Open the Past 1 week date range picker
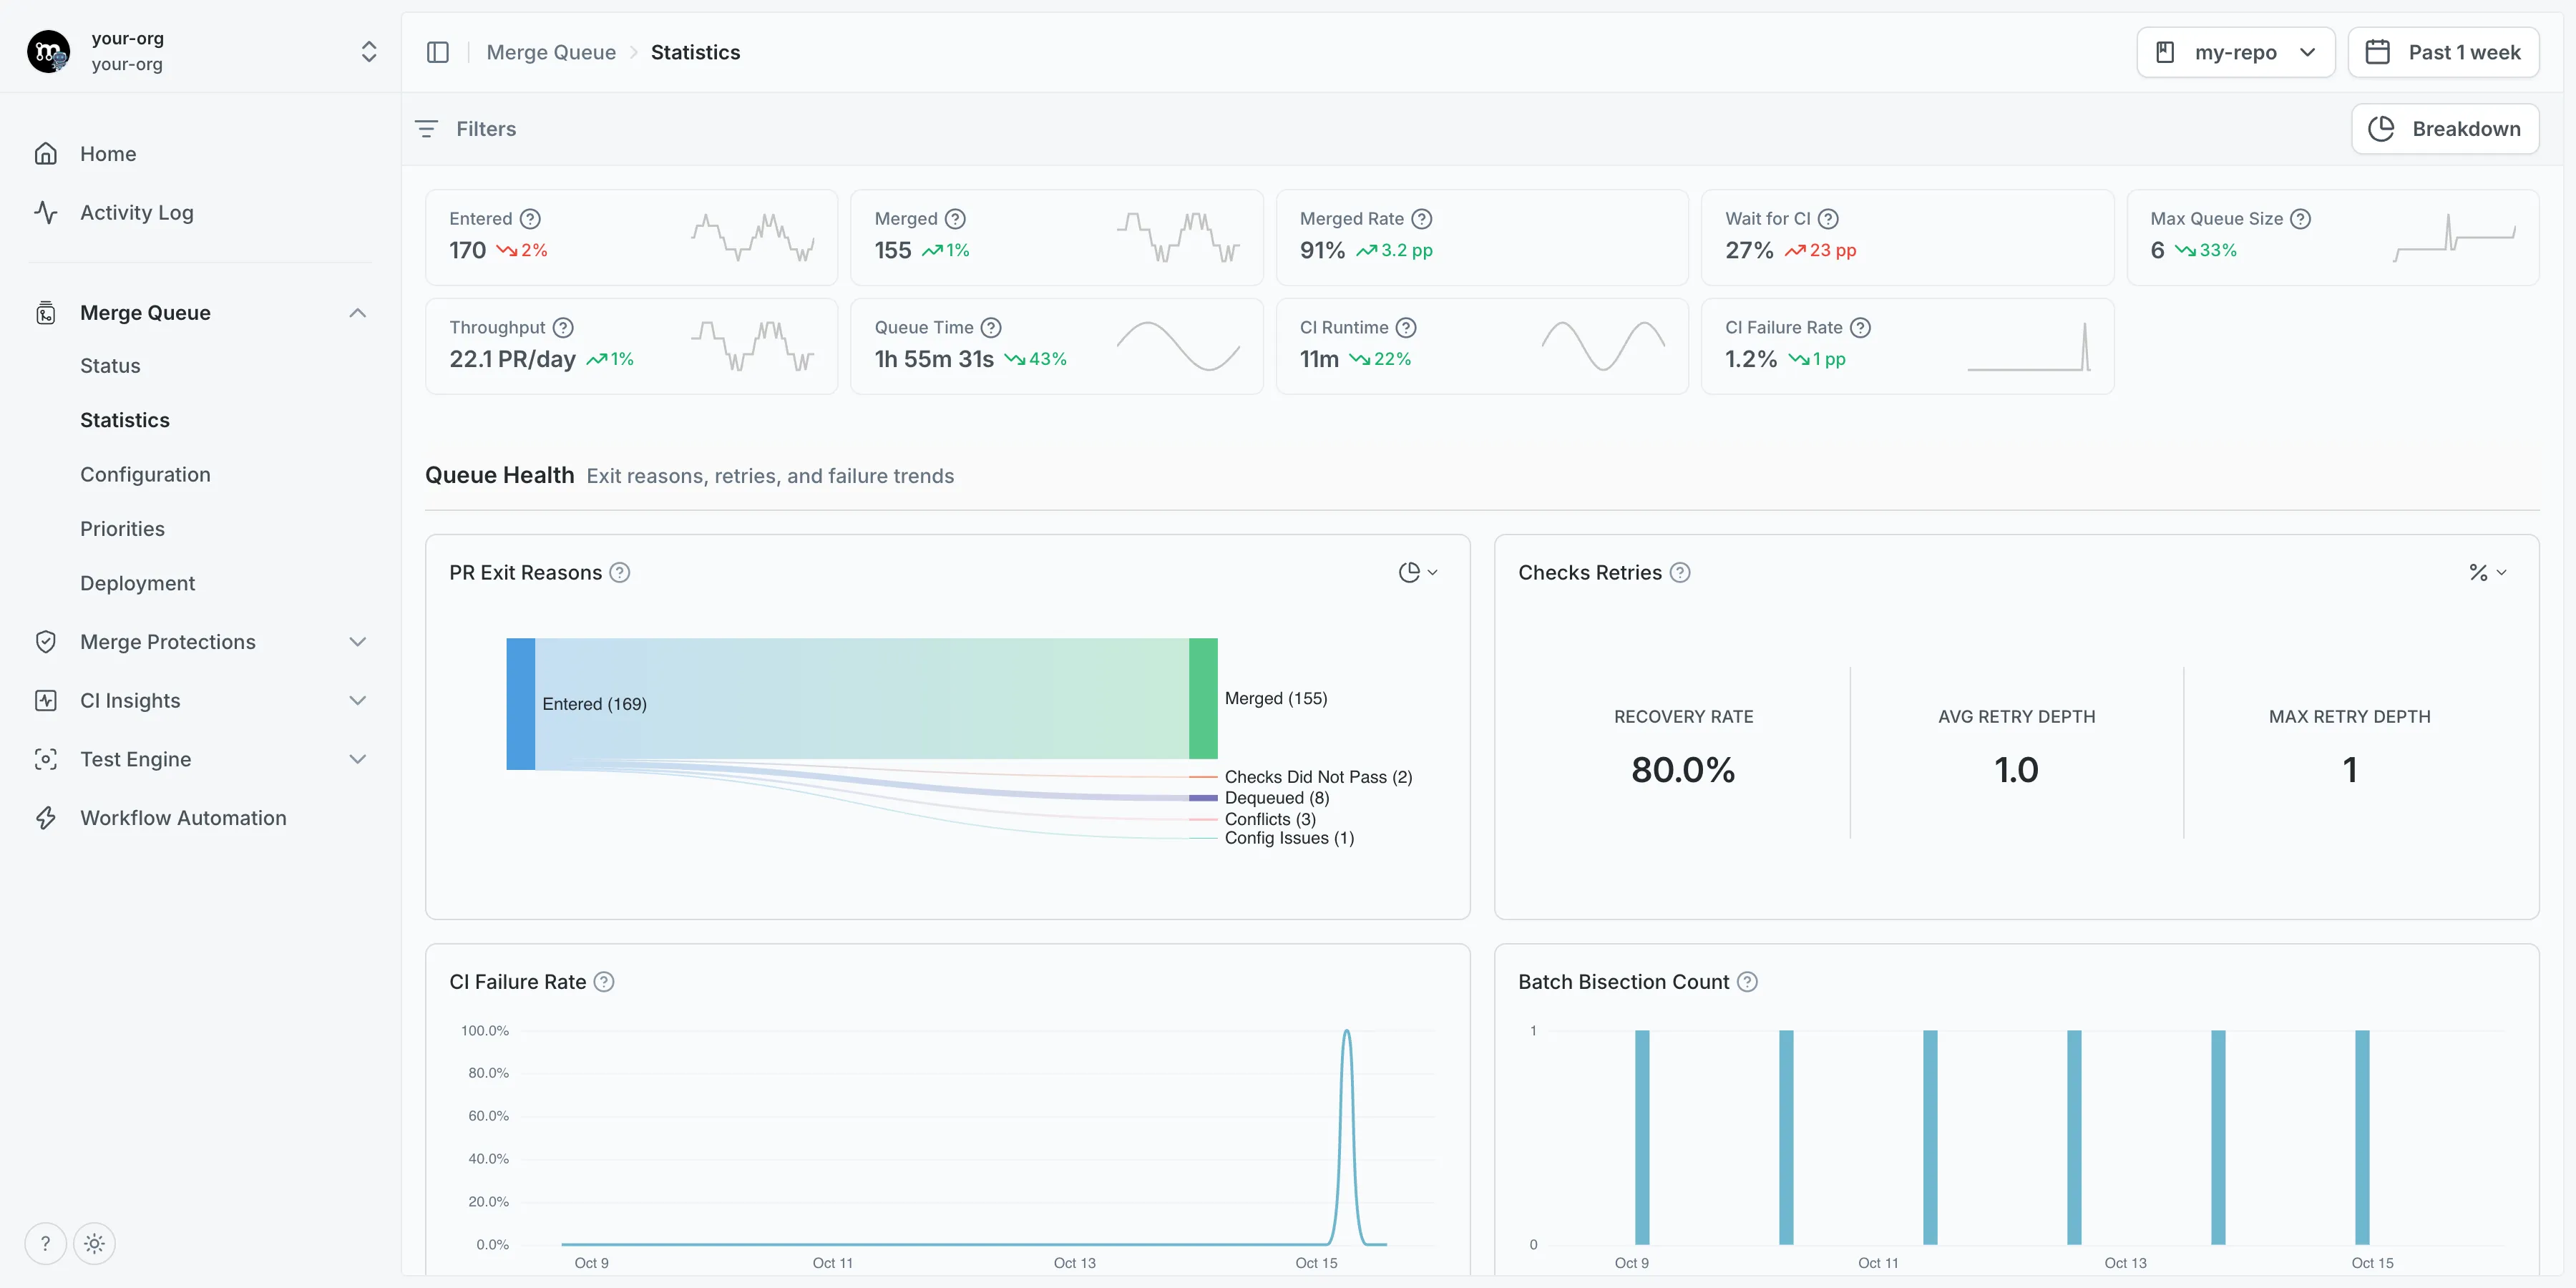 click(x=2443, y=52)
